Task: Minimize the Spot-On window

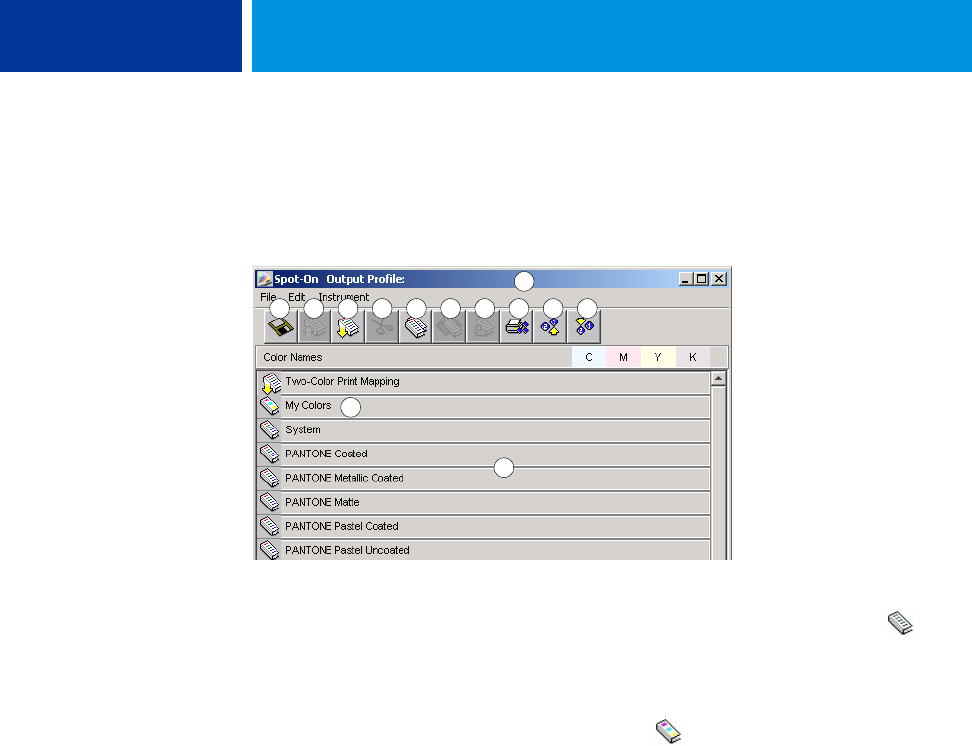Action: pyautogui.click(x=685, y=279)
